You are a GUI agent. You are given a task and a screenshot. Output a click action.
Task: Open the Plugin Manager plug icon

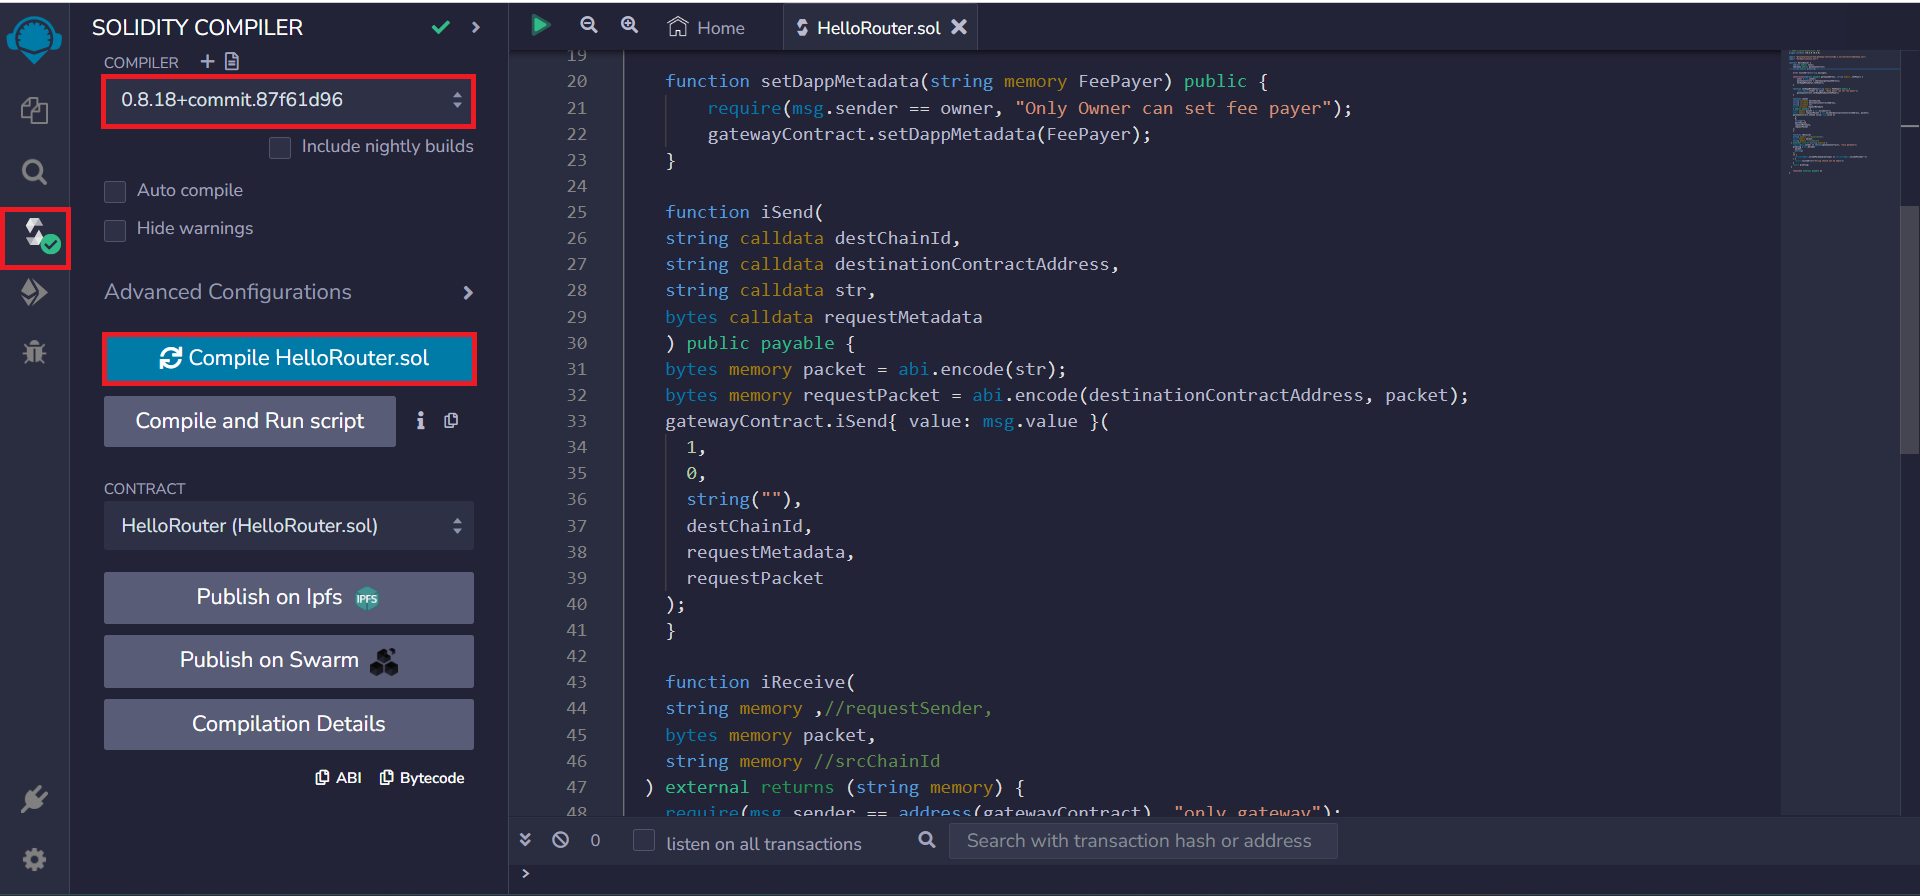34,799
